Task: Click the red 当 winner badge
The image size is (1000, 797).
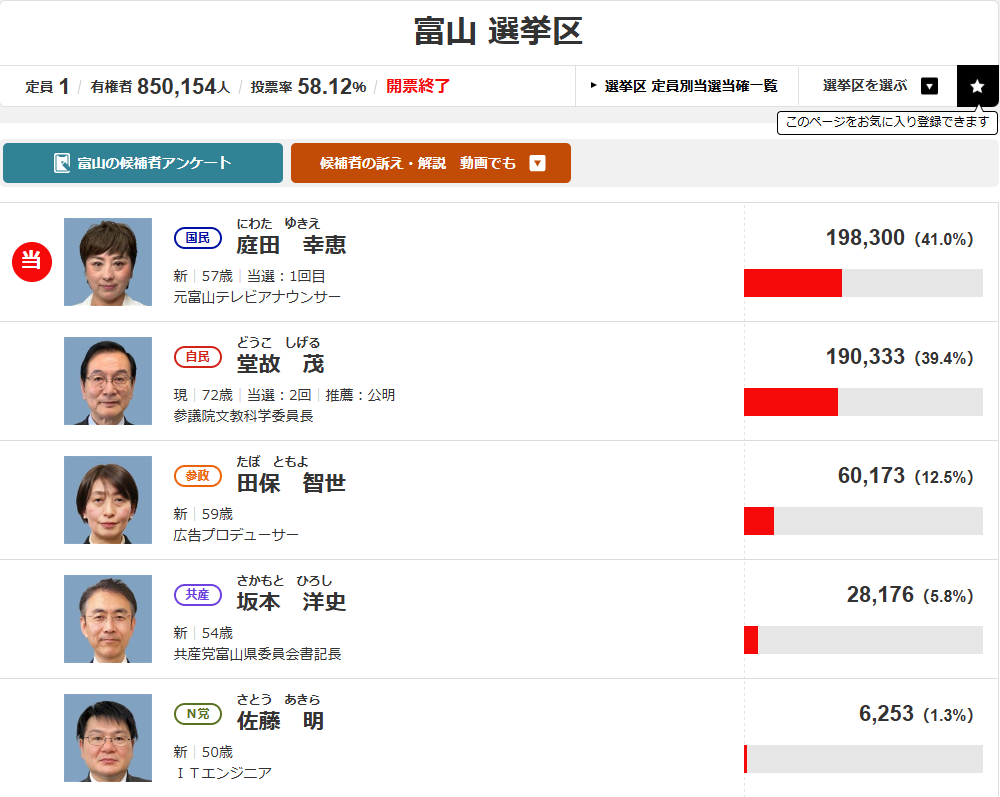Action: tap(31, 262)
